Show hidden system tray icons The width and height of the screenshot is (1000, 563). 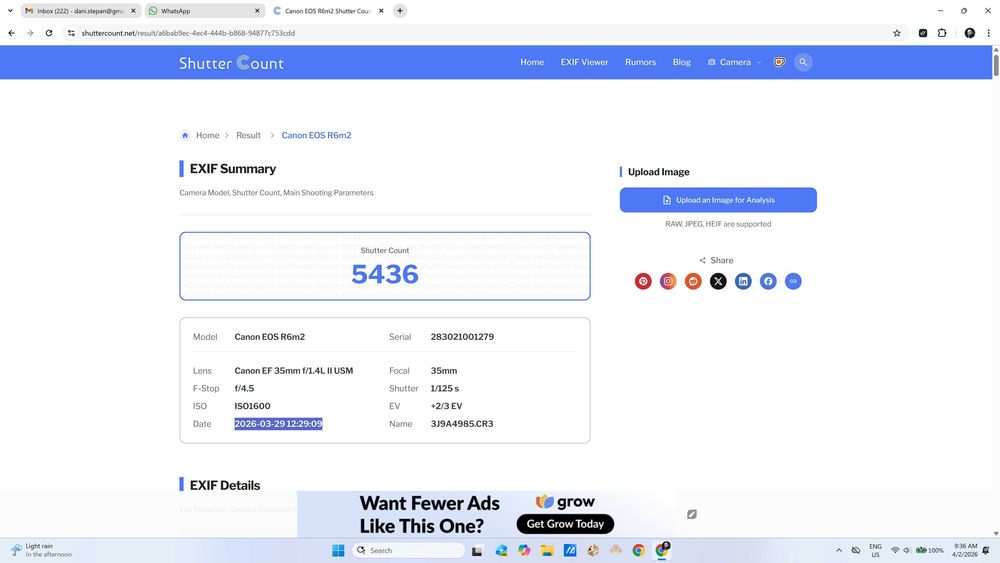coord(839,550)
